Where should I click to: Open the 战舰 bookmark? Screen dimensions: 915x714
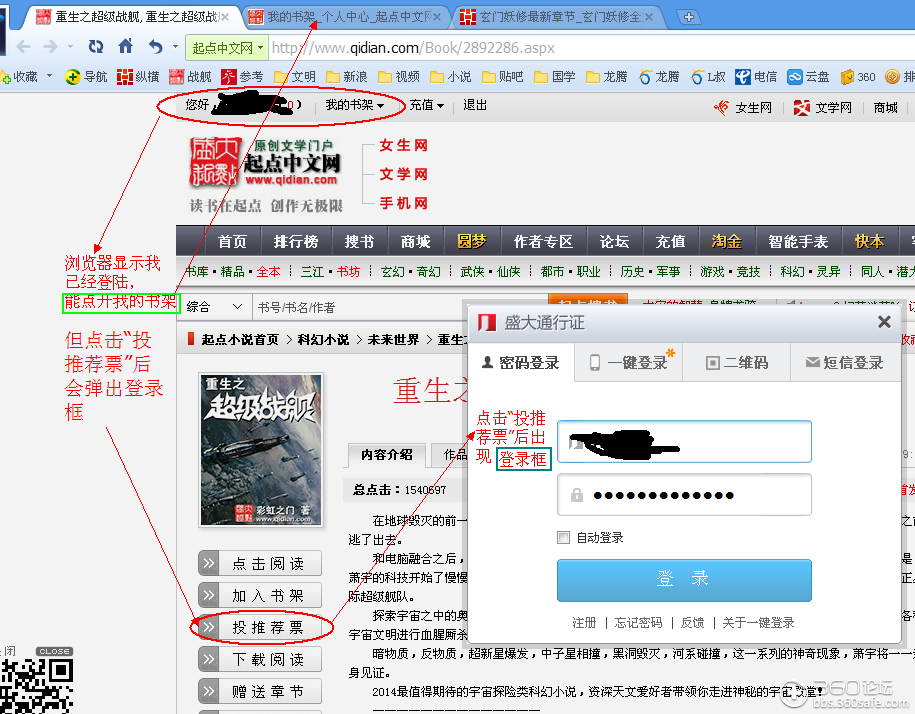[190, 76]
